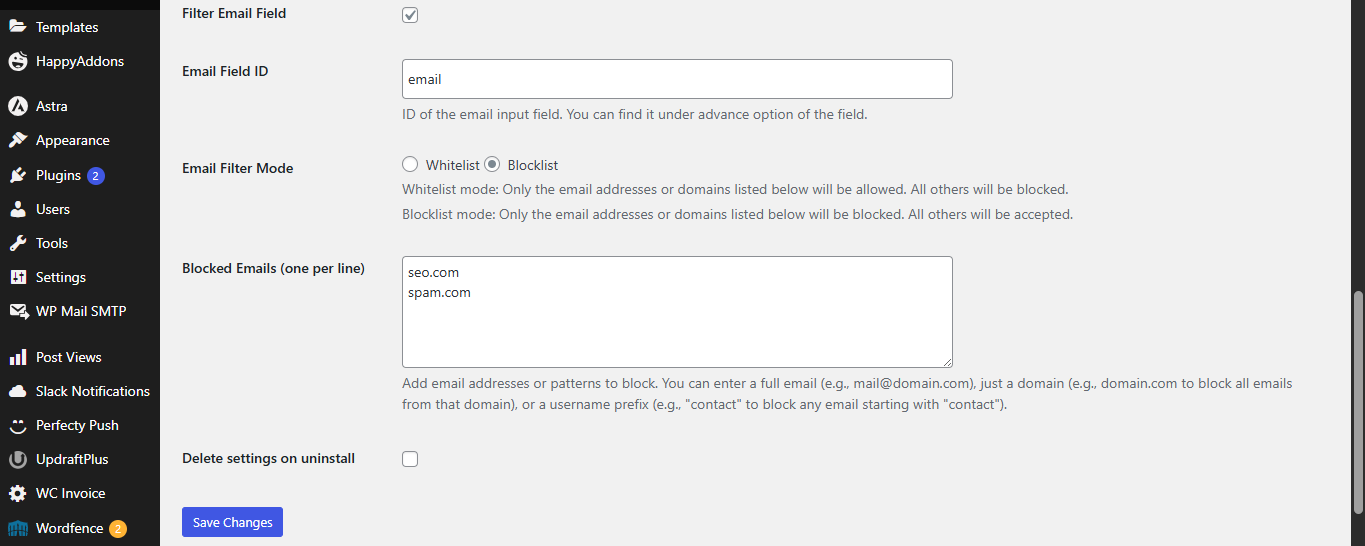Go to Post Views menu

point(68,357)
